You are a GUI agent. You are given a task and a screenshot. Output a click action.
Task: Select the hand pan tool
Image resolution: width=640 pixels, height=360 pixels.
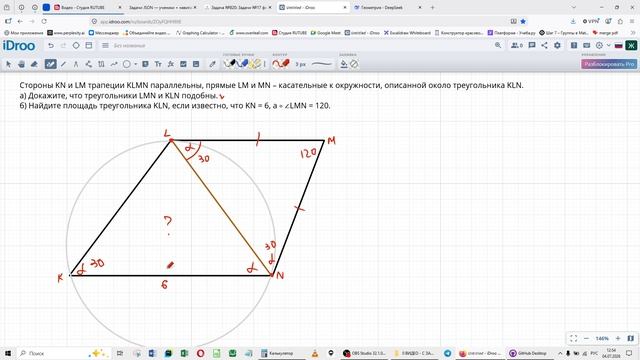pyautogui.click(x=21, y=64)
